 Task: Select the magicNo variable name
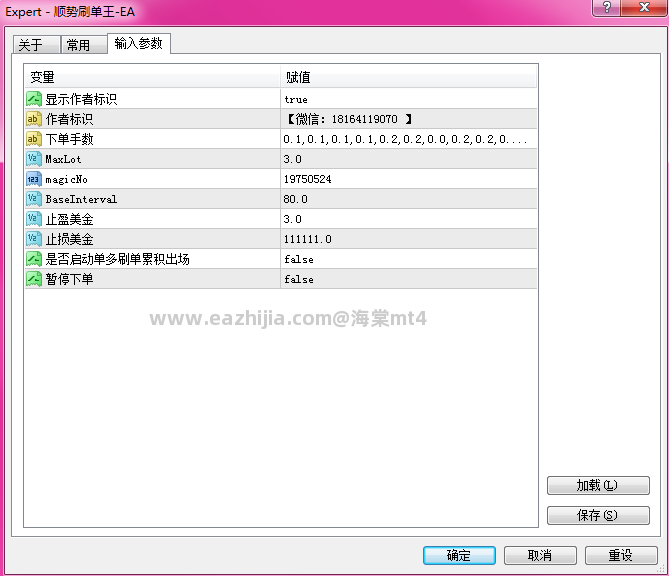click(x=67, y=179)
